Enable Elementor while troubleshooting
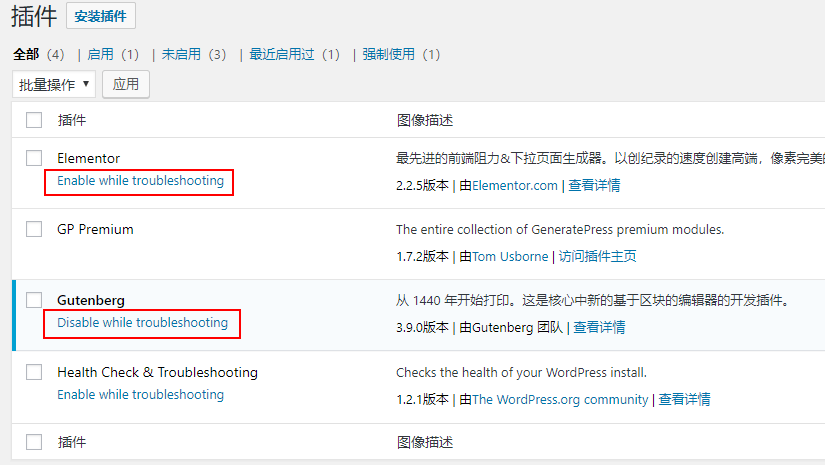 140,181
